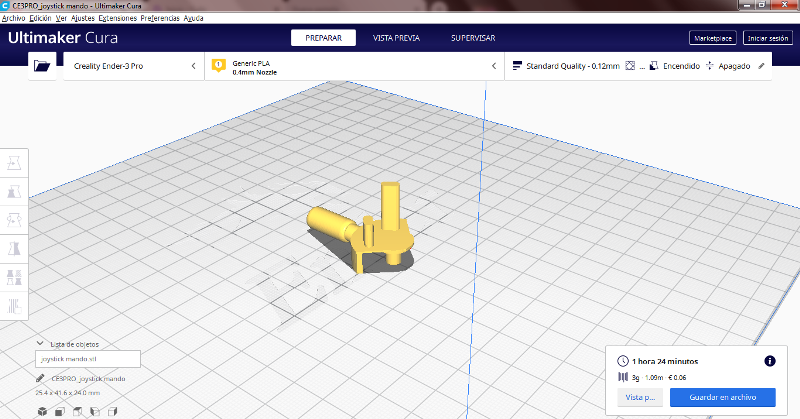Image resolution: width=800 pixels, height=419 pixels.
Task: Click the CE3PRO_joystick mando job name
Action: tap(88, 379)
